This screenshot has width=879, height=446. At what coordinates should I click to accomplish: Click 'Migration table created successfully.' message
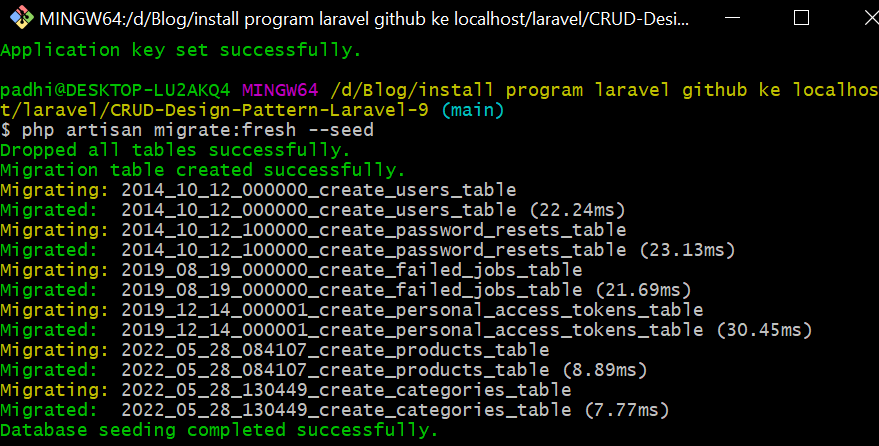[203, 170]
